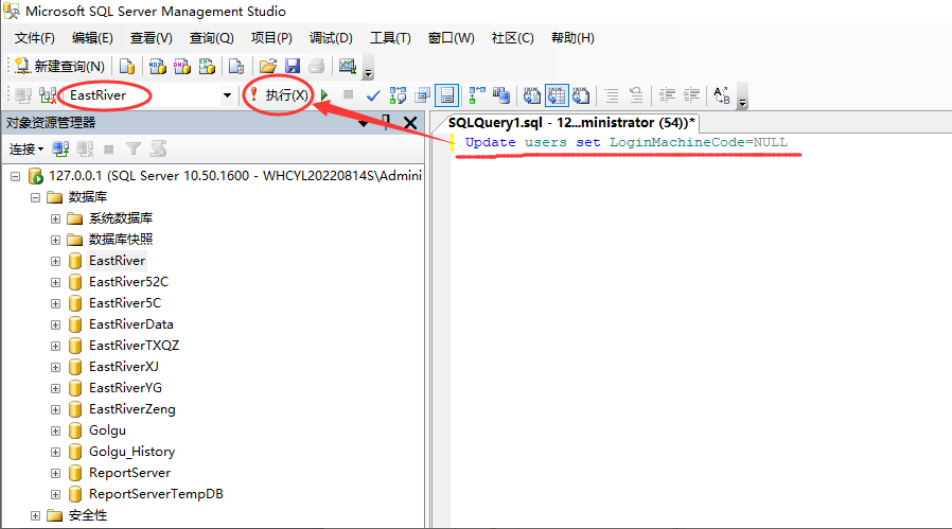Close the 对象资源管理器 panel
952x529 pixels.
click(x=410, y=123)
